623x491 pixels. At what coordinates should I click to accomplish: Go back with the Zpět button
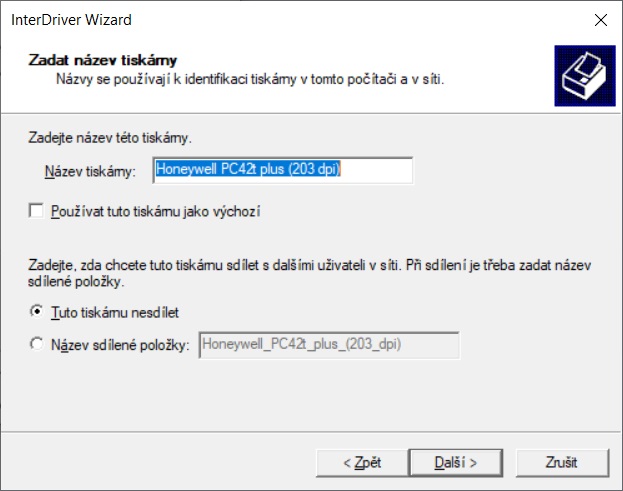[x=362, y=463]
